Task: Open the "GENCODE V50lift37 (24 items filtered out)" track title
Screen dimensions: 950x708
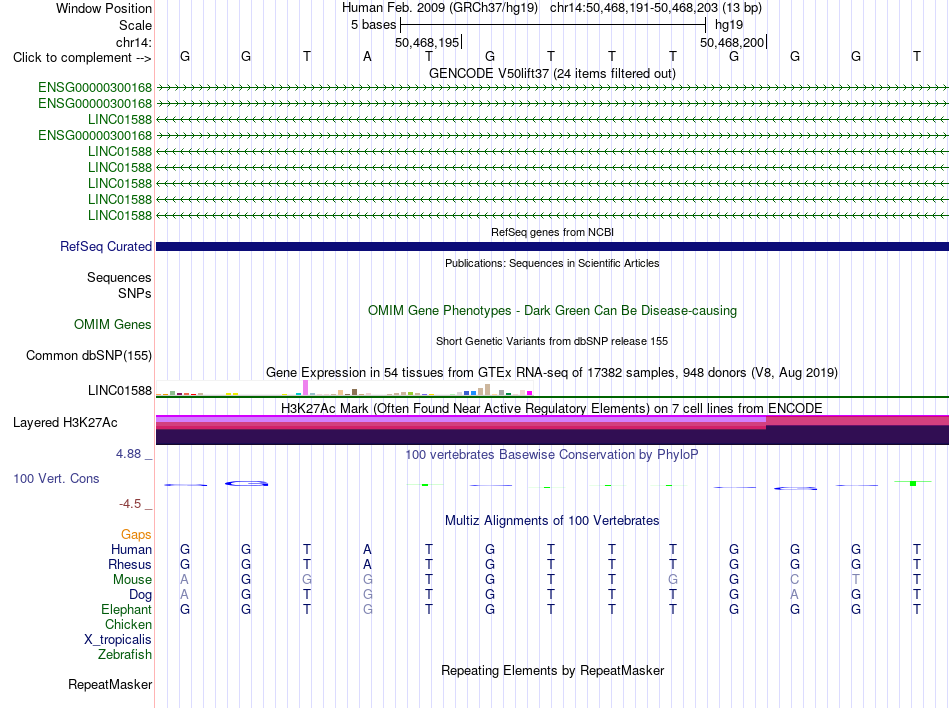Action: tap(552, 73)
